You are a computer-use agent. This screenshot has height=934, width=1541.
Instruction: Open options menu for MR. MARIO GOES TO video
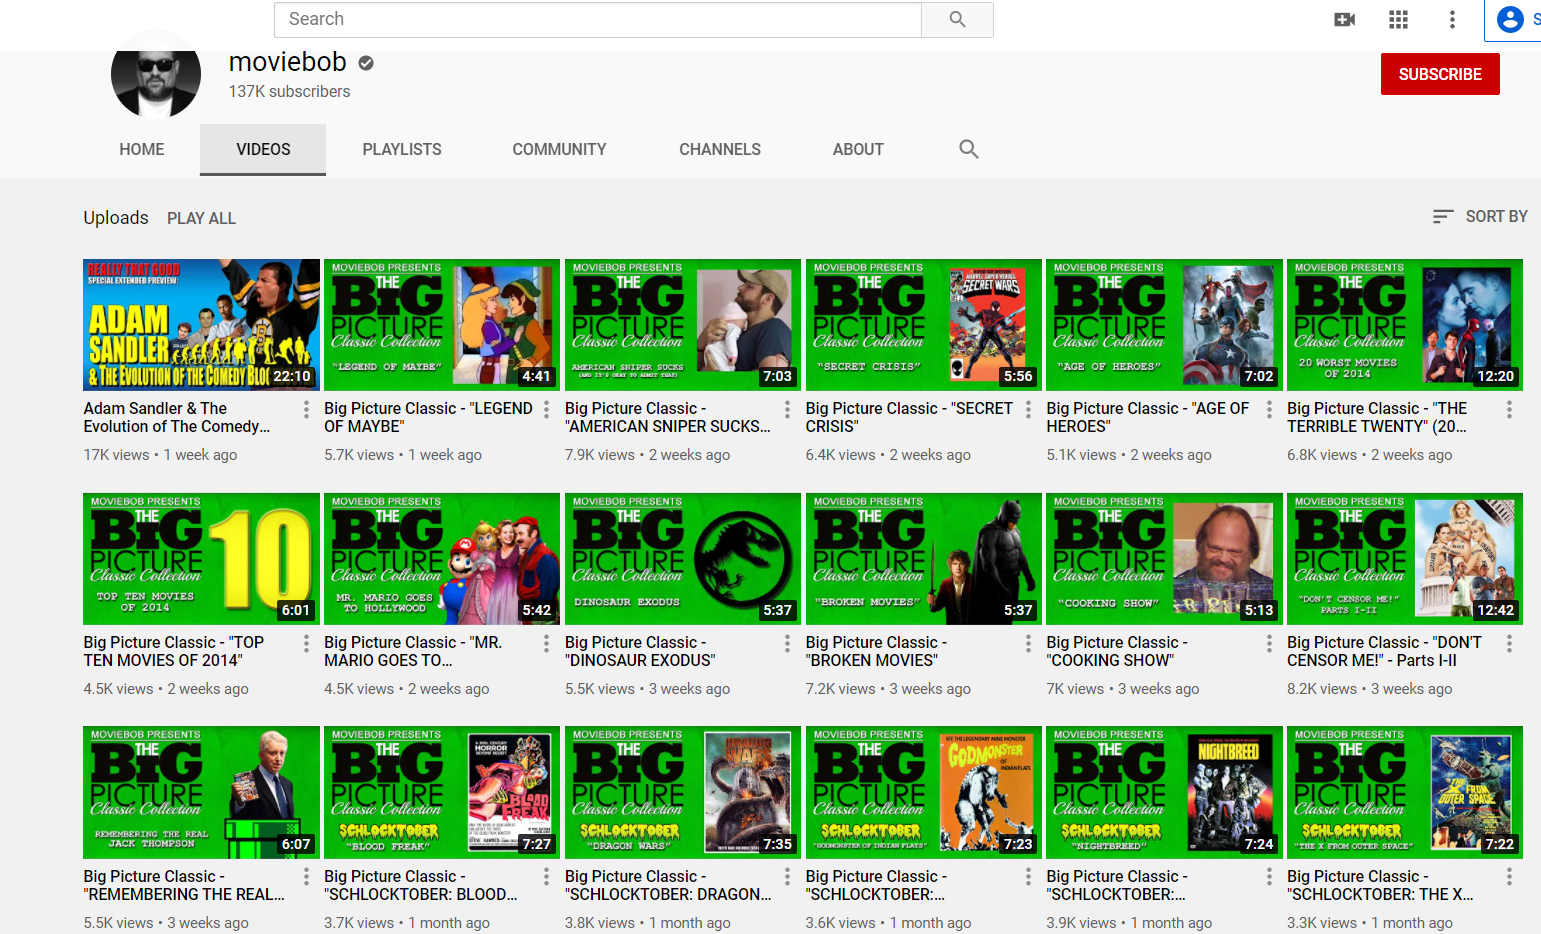pyautogui.click(x=546, y=643)
